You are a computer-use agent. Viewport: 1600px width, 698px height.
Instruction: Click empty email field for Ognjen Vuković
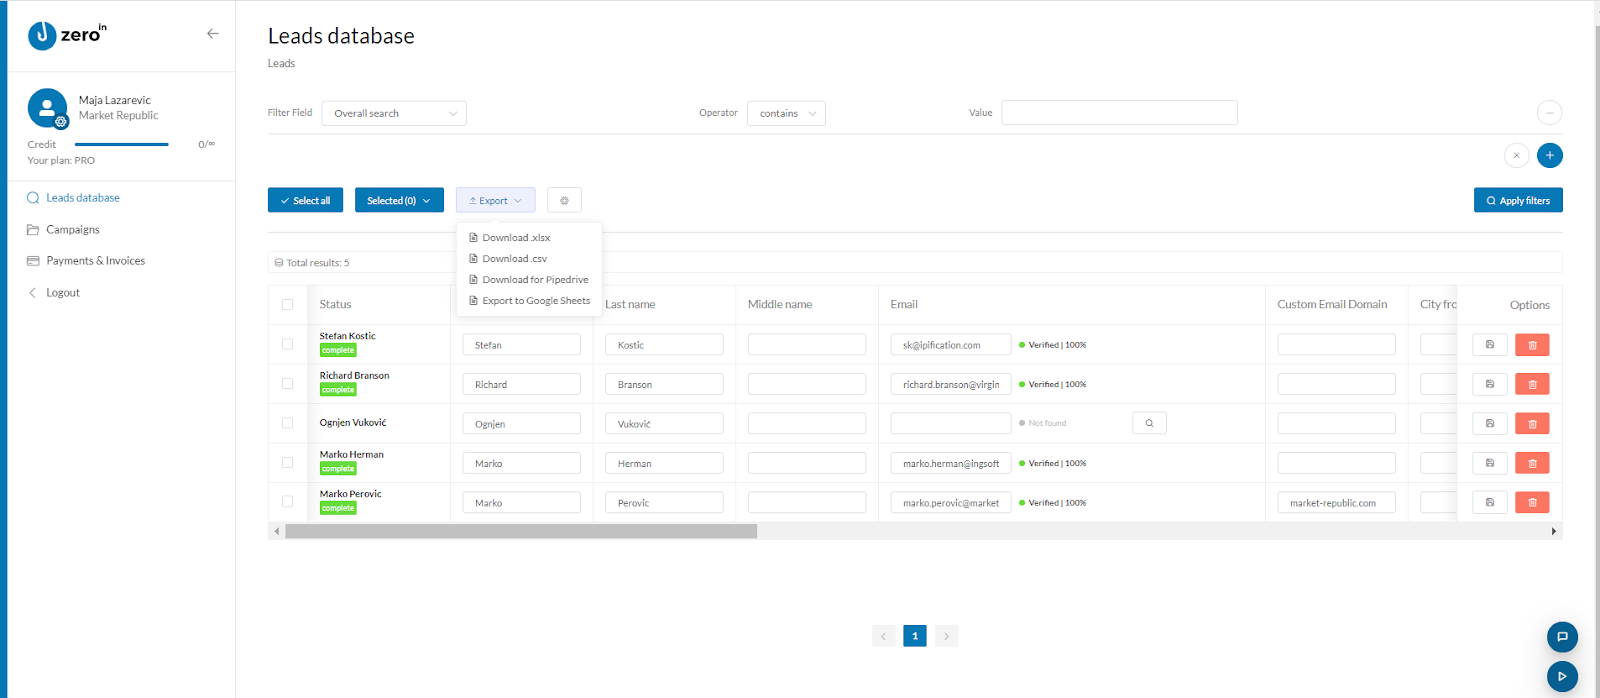click(x=951, y=424)
